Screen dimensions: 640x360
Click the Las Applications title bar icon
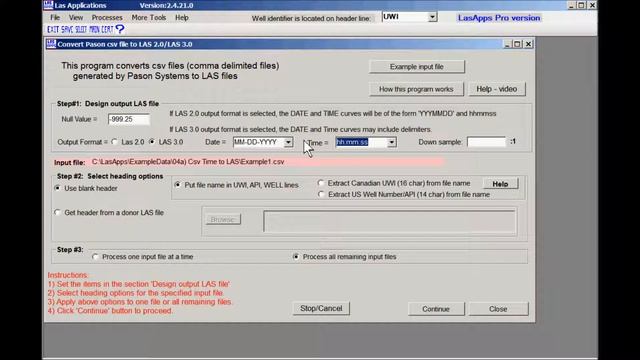pos(49,5)
